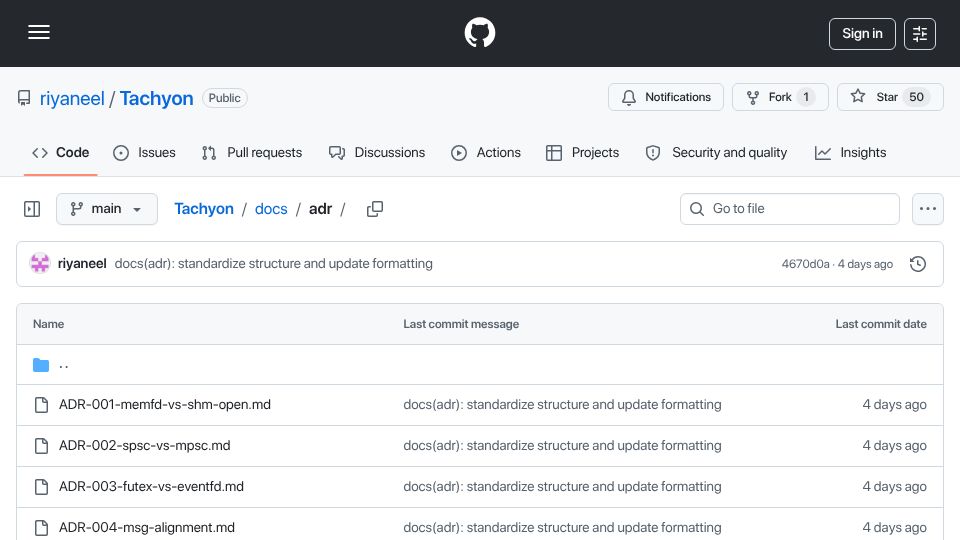Click the Fork count badge 1
This screenshot has height=540, width=960.
point(806,97)
